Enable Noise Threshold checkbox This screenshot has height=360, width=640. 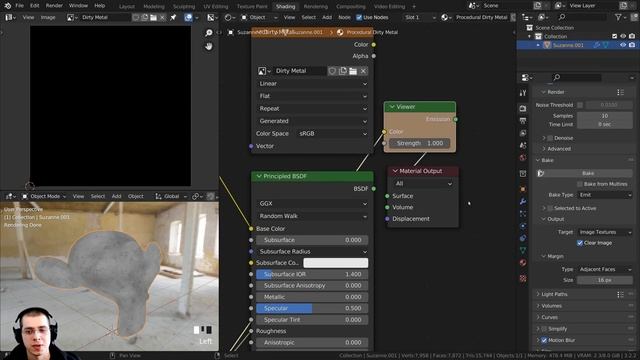coord(580,105)
